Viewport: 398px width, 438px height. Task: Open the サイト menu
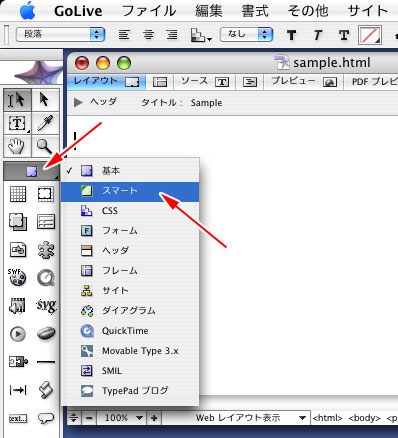point(367,11)
